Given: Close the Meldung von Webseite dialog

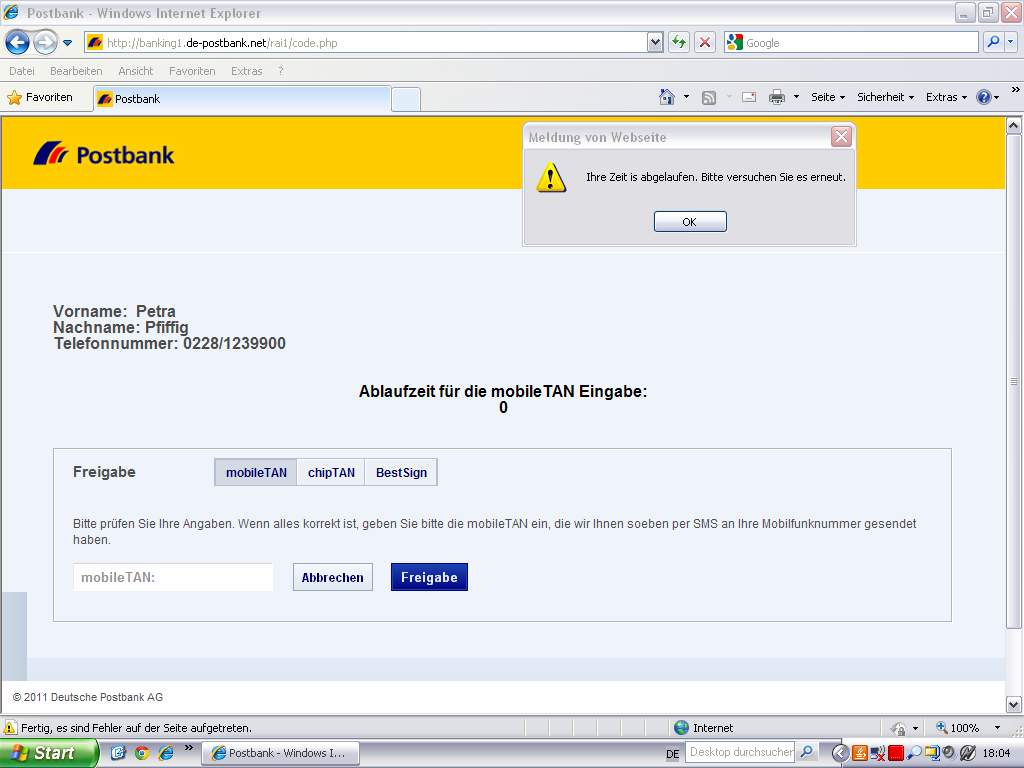Looking at the screenshot, I should point(841,136).
